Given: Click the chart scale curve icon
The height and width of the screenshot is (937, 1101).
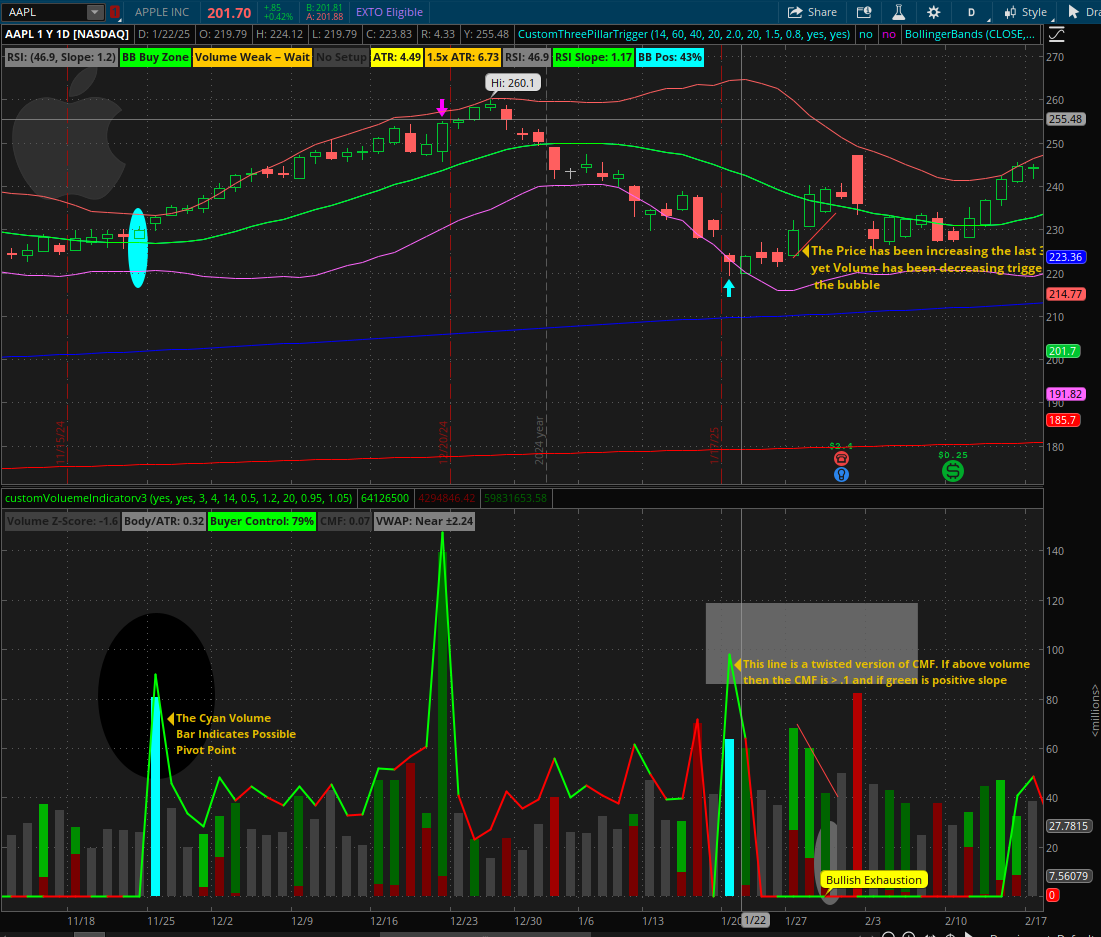Looking at the screenshot, I should click(1056, 34).
